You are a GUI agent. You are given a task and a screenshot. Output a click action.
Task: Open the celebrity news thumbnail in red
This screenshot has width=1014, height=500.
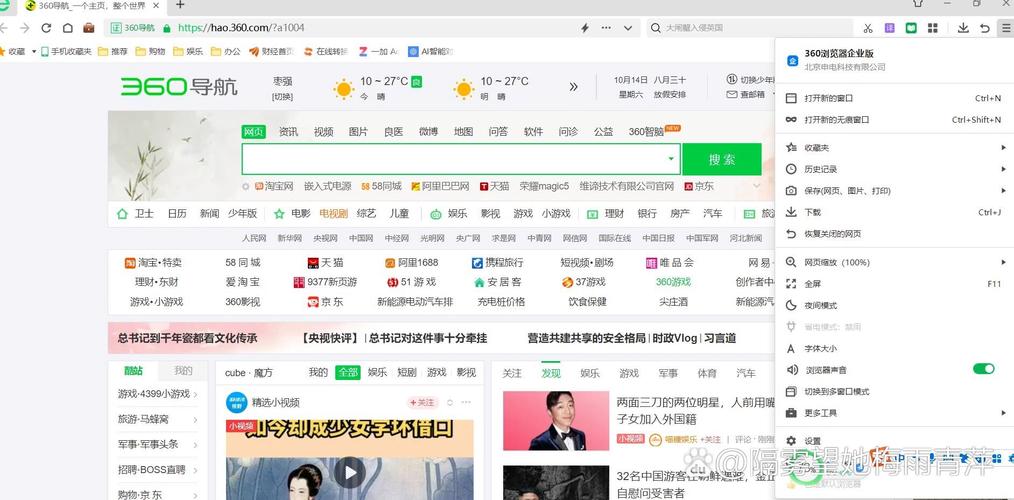[x=556, y=420]
